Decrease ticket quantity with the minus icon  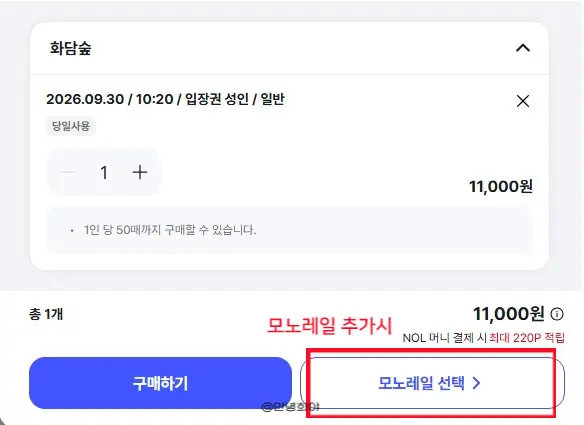[69, 172]
